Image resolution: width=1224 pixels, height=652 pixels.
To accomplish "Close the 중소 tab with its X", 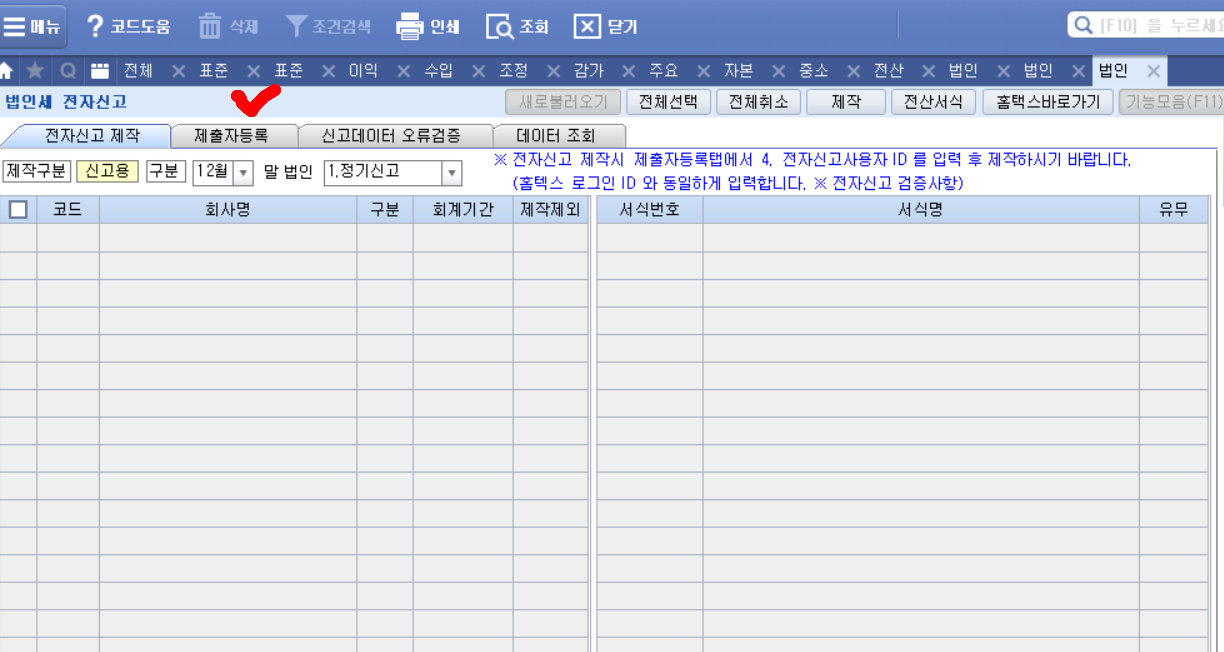I will click(x=853, y=71).
